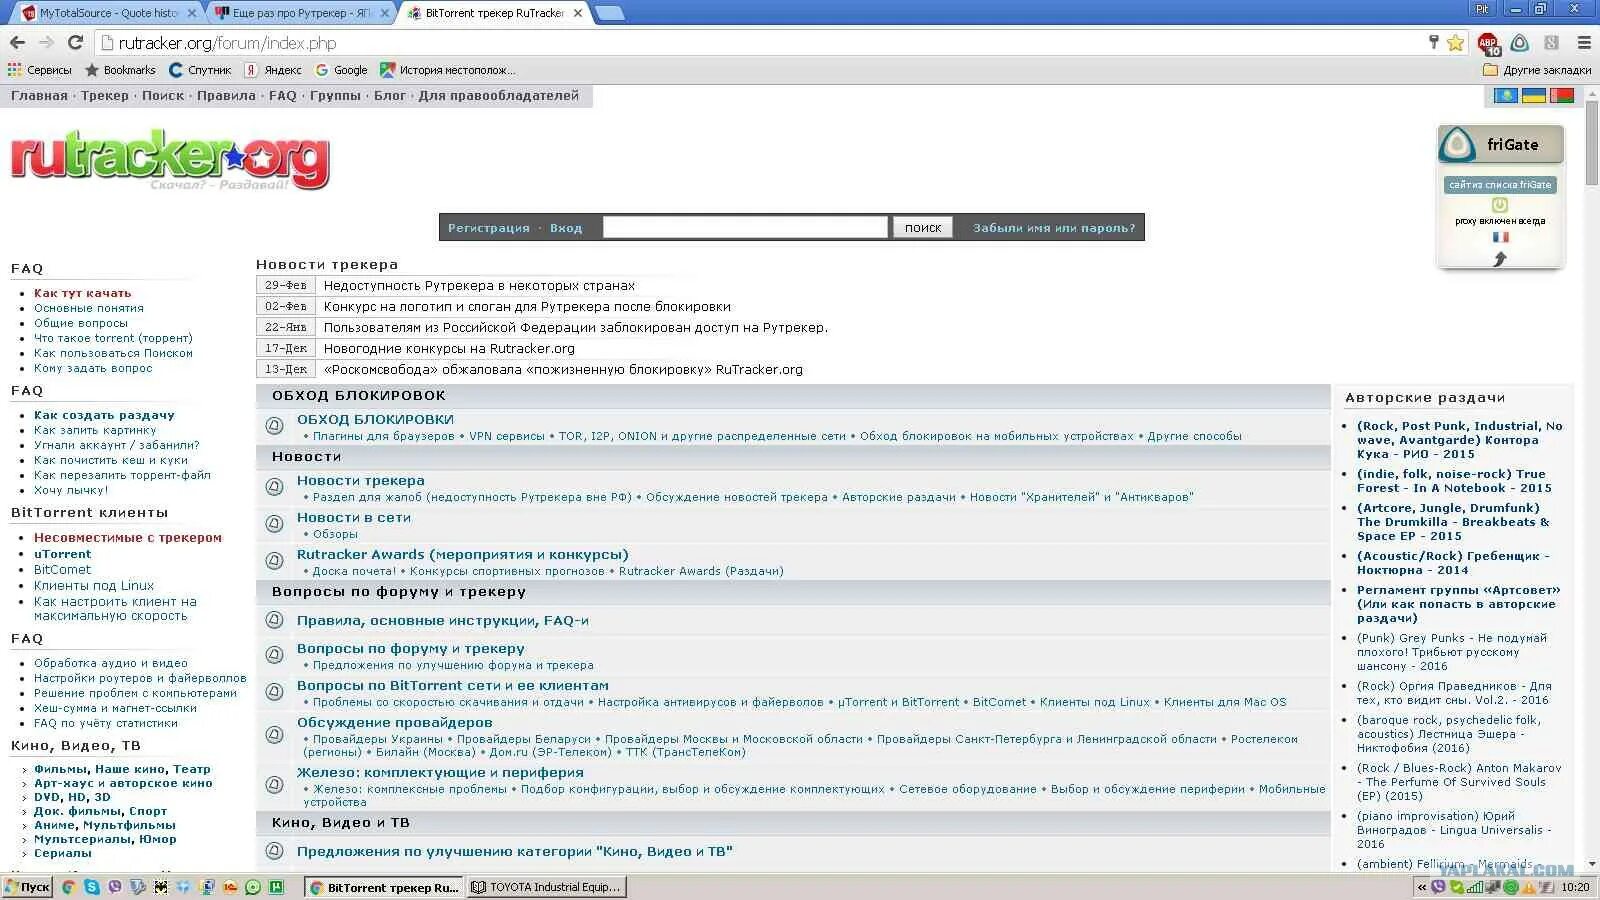Click the rutracker.org logo
The image size is (1600, 900).
[170, 160]
